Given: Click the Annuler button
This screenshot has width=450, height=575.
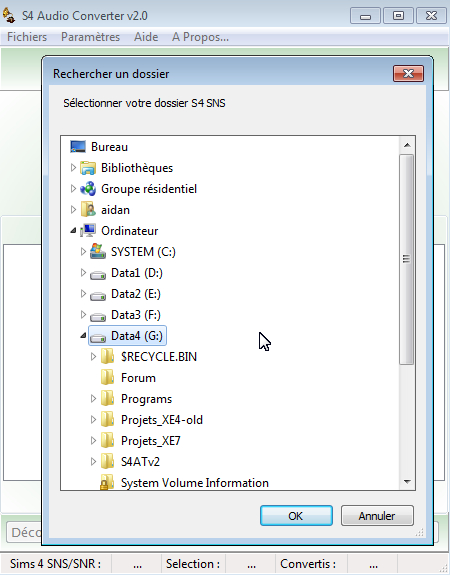Looking at the screenshot, I should (x=377, y=516).
